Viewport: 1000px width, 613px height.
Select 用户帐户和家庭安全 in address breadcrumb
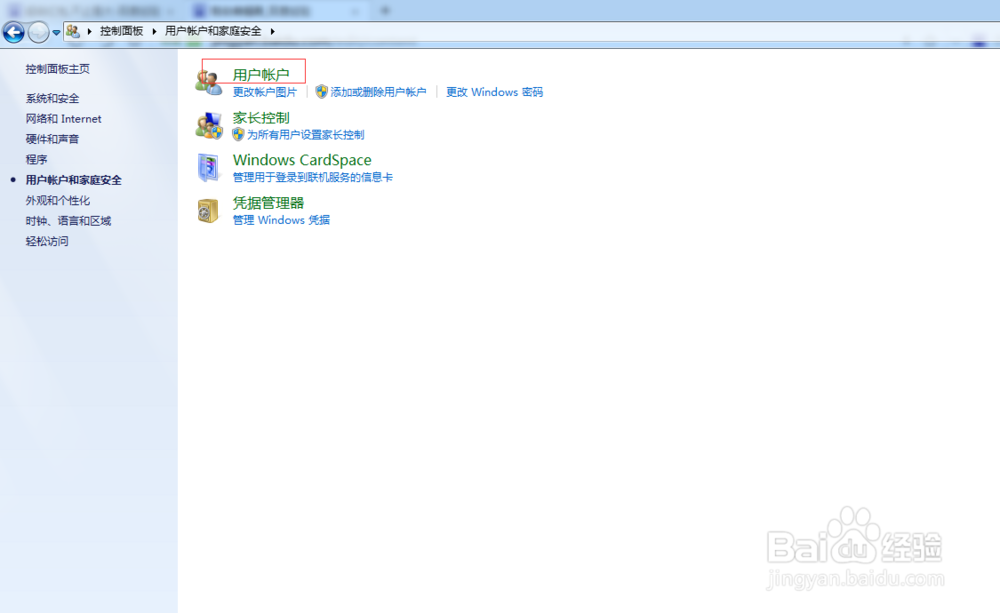(213, 31)
